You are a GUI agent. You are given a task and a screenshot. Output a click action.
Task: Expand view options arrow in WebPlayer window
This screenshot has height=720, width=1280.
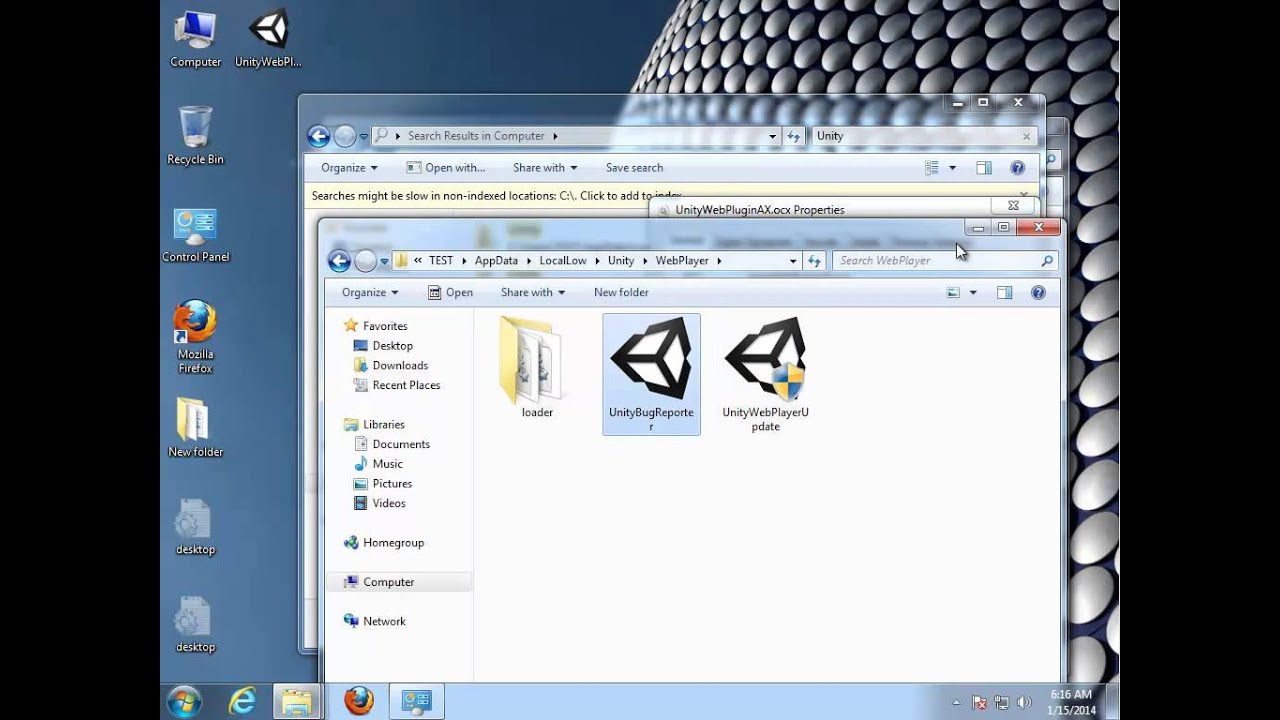(973, 293)
